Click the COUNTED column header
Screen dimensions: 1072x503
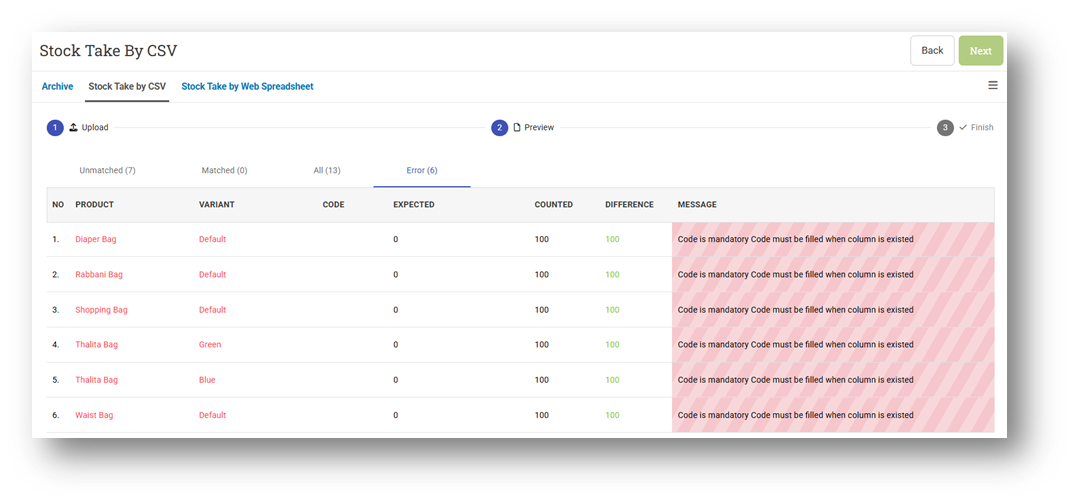pyautogui.click(x=554, y=205)
